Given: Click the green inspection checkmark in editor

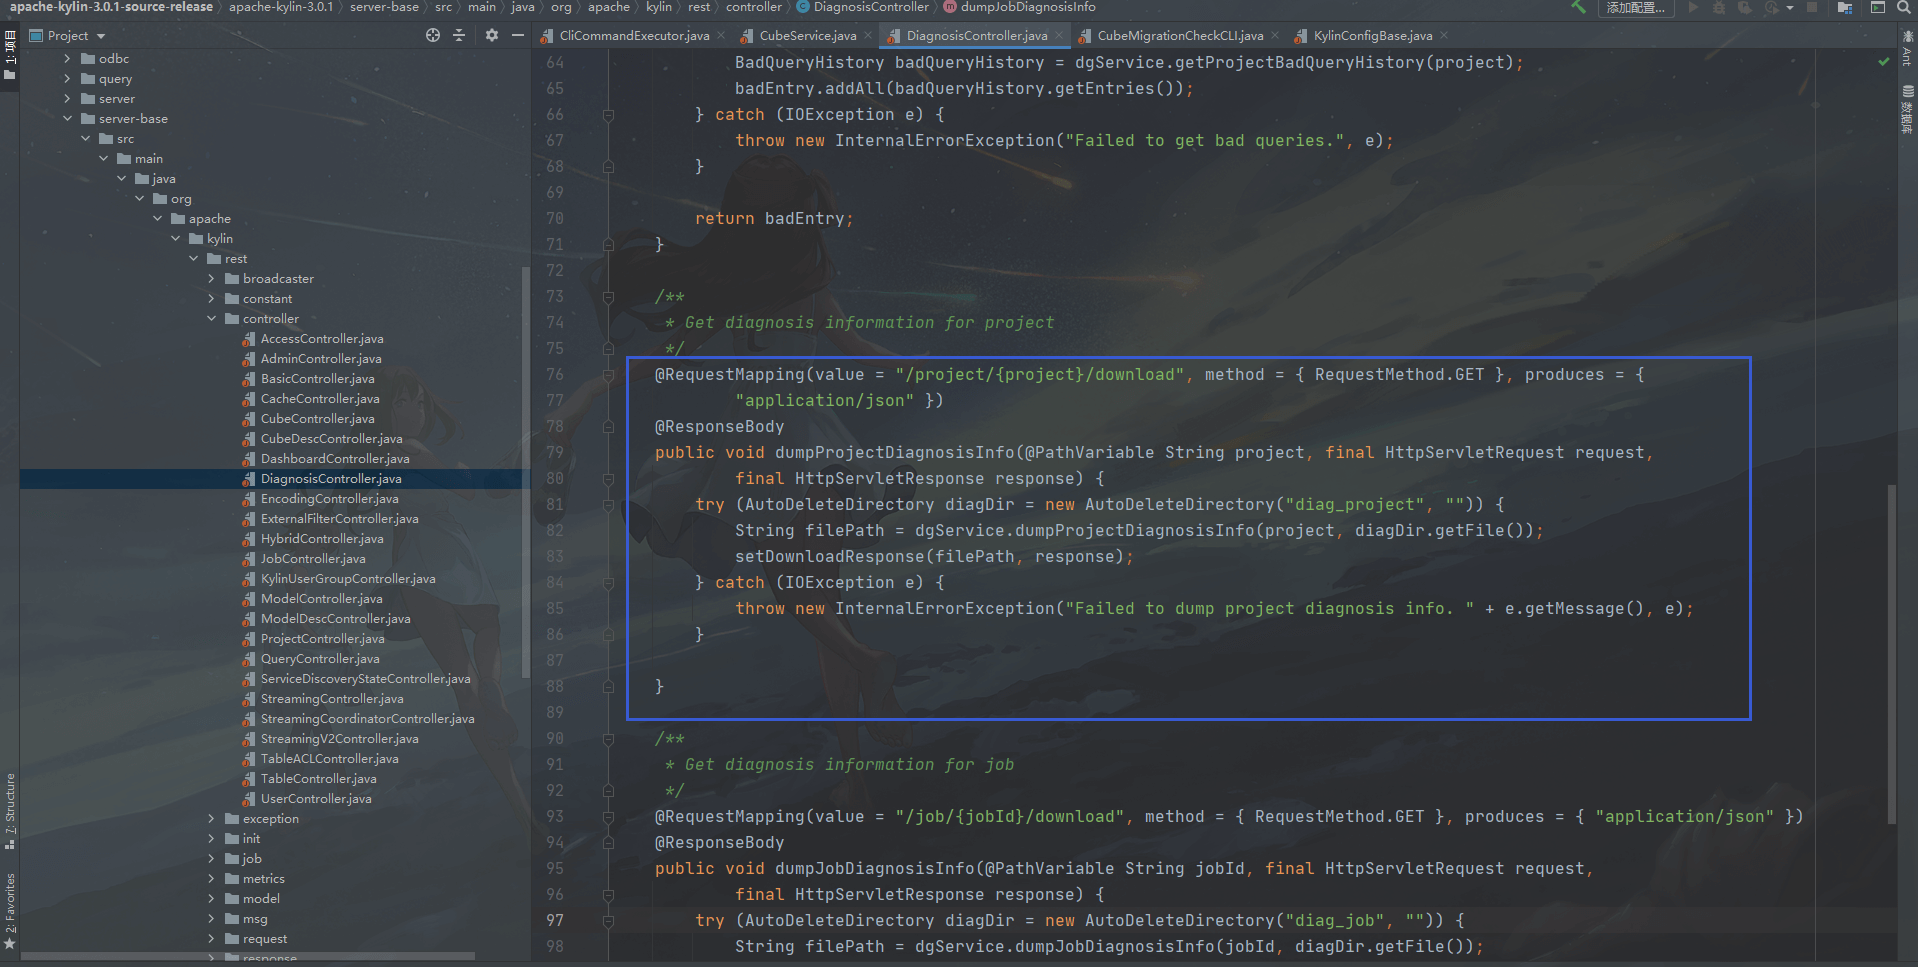Looking at the screenshot, I should click(x=1884, y=62).
